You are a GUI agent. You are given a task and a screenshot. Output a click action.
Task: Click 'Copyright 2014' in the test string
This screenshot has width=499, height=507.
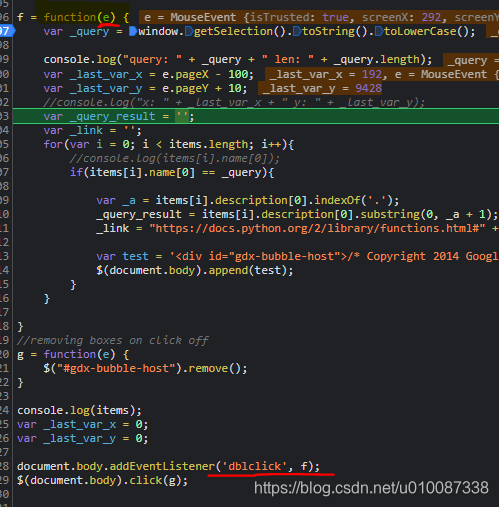(x=412, y=256)
